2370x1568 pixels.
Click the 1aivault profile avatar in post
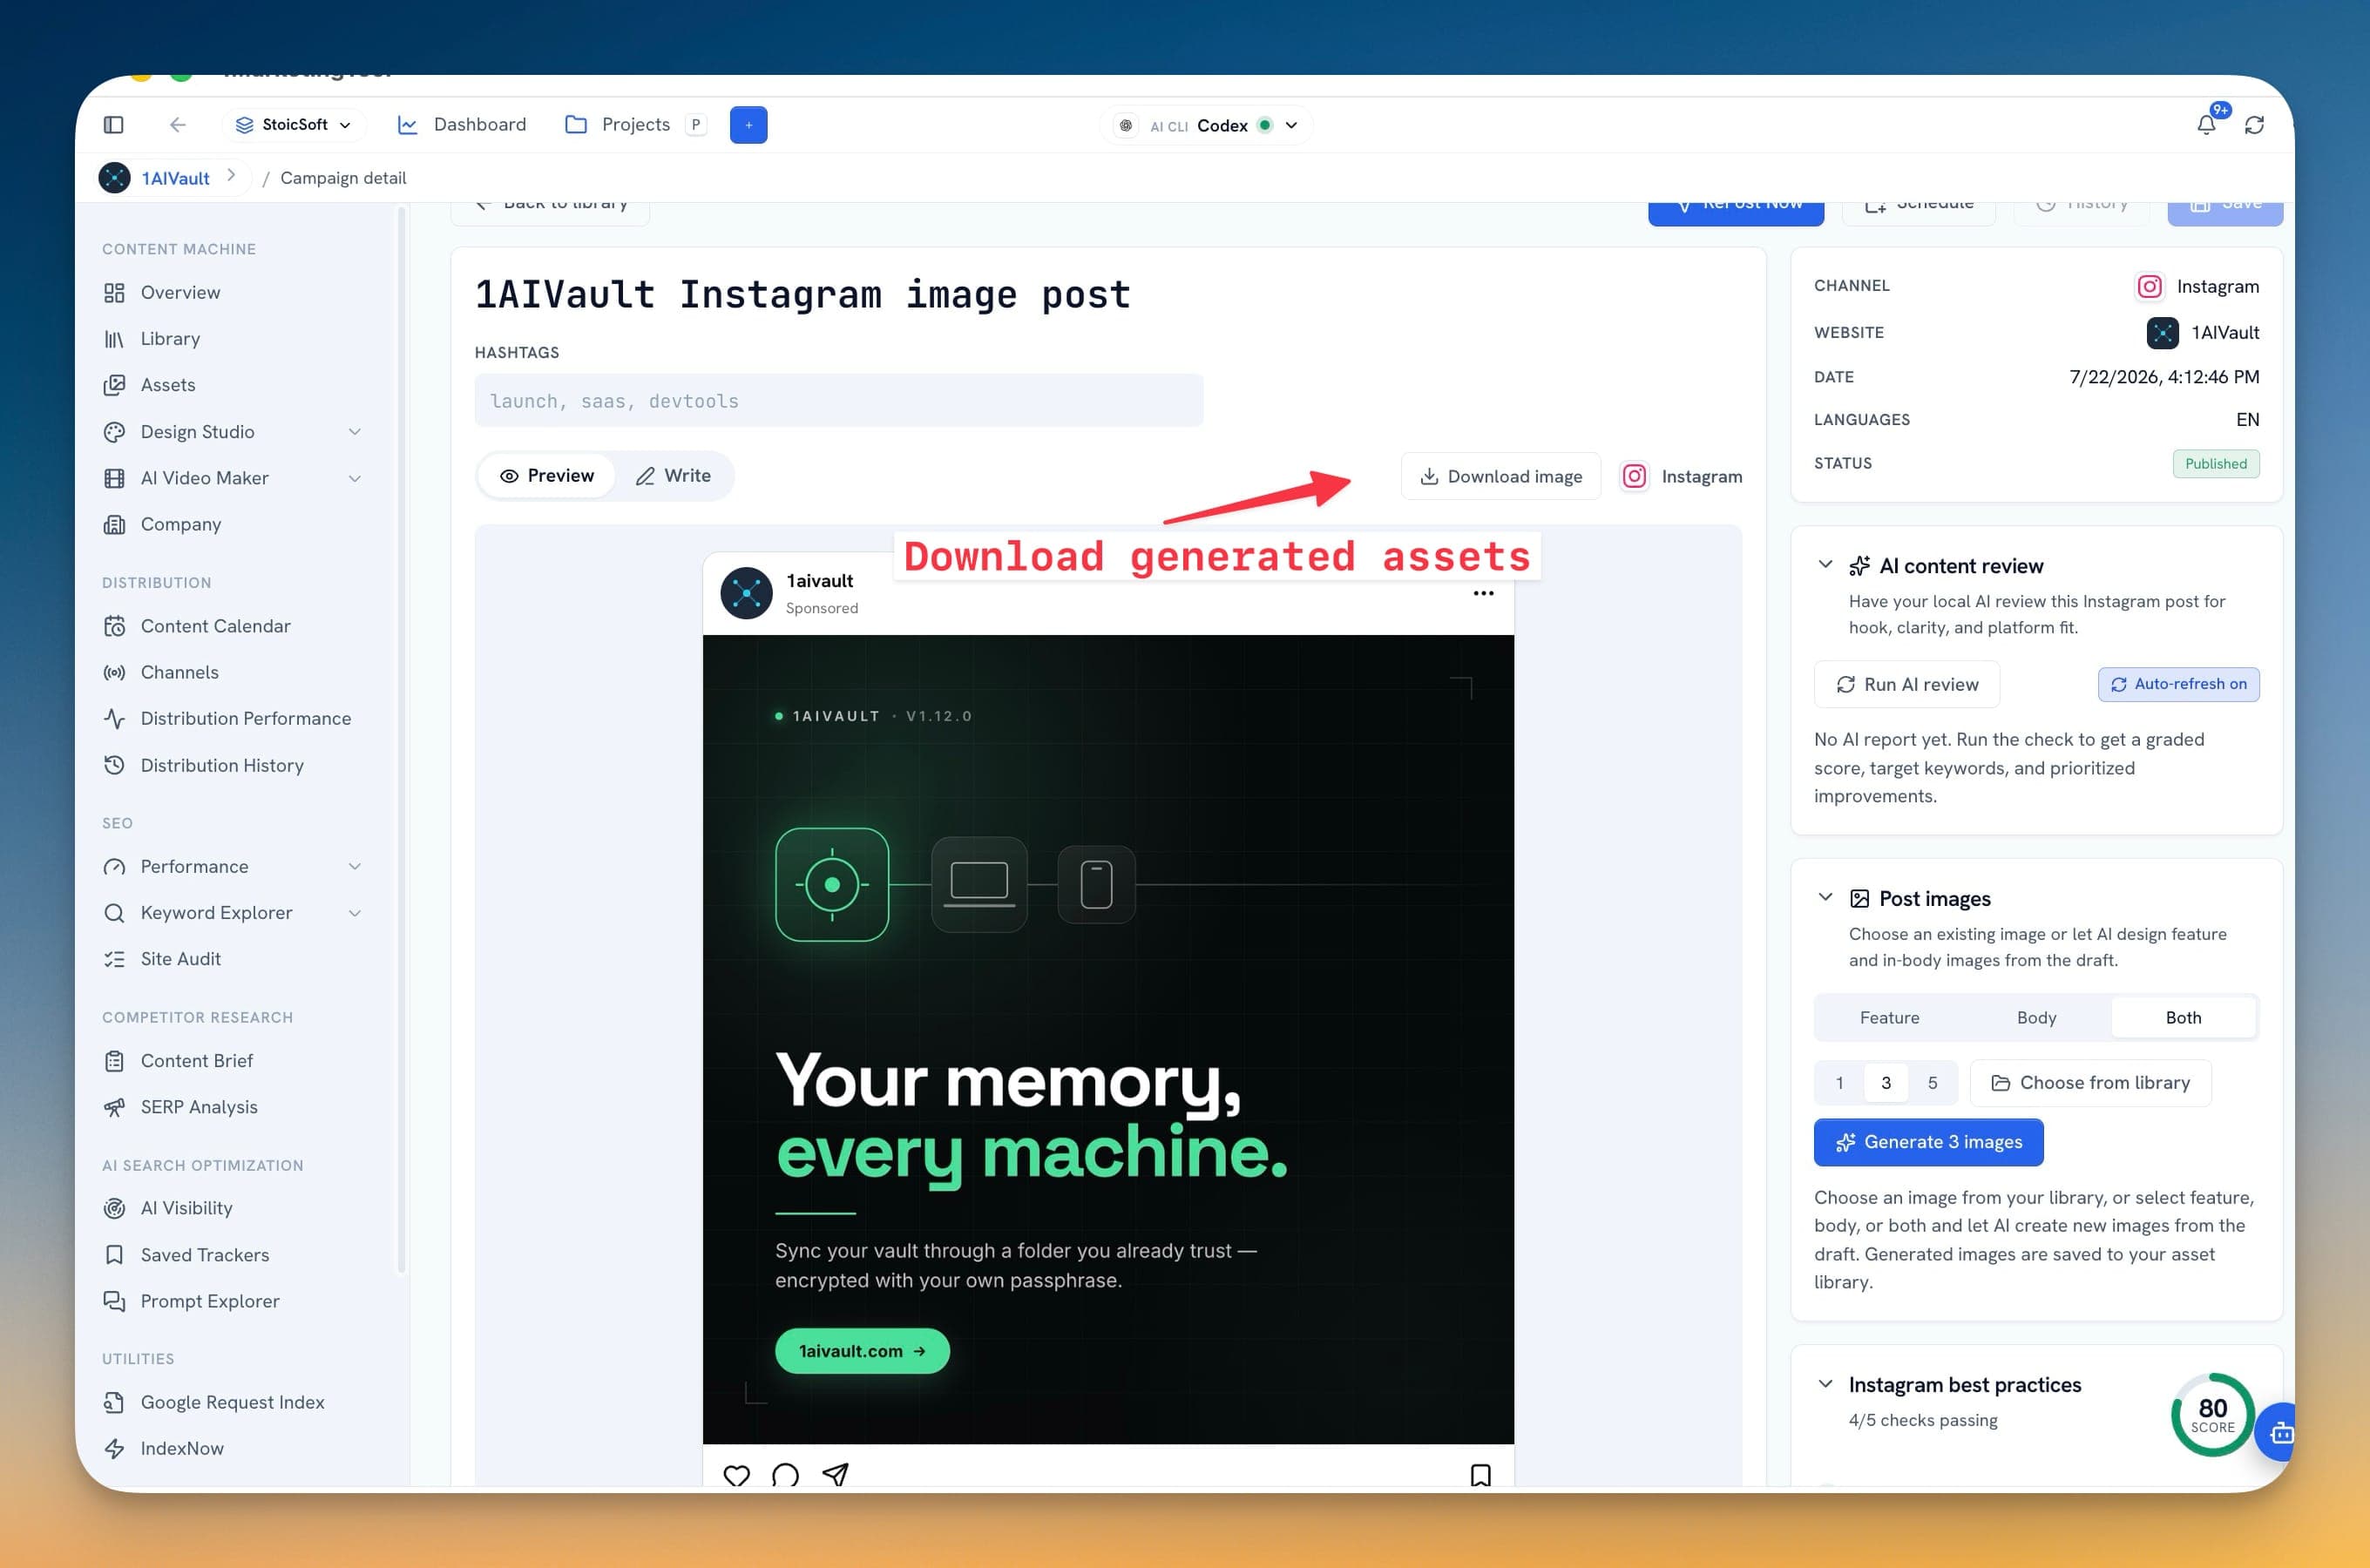[746, 593]
